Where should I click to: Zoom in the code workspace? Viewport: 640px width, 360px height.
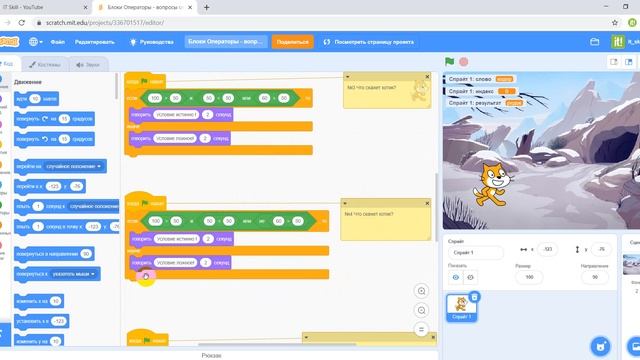pyautogui.click(x=421, y=291)
